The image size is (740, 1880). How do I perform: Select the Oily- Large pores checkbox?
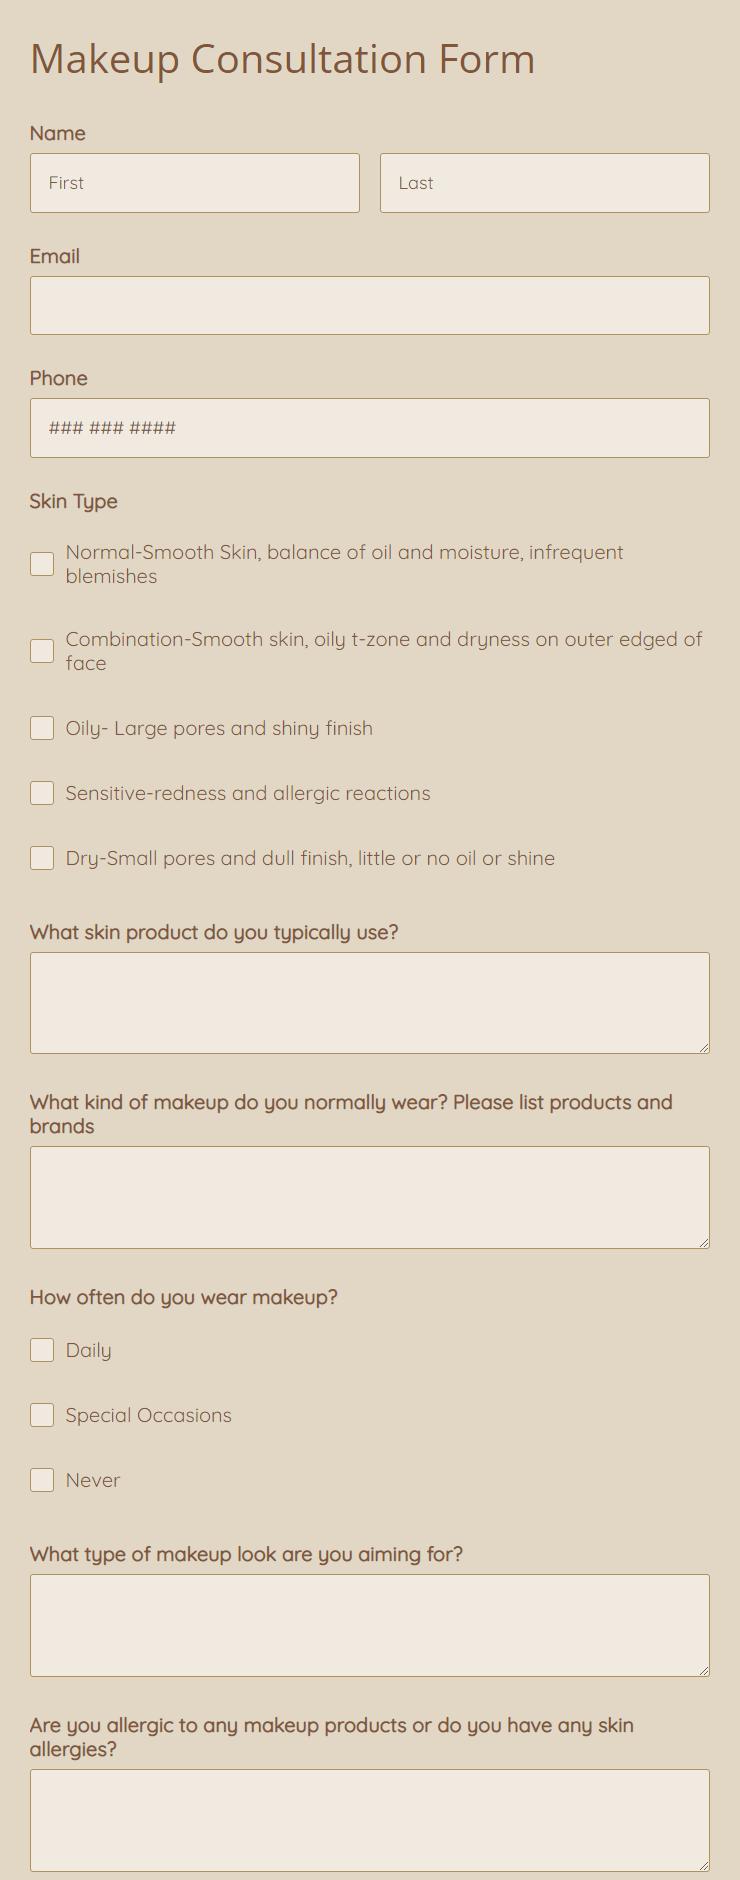(x=42, y=728)
